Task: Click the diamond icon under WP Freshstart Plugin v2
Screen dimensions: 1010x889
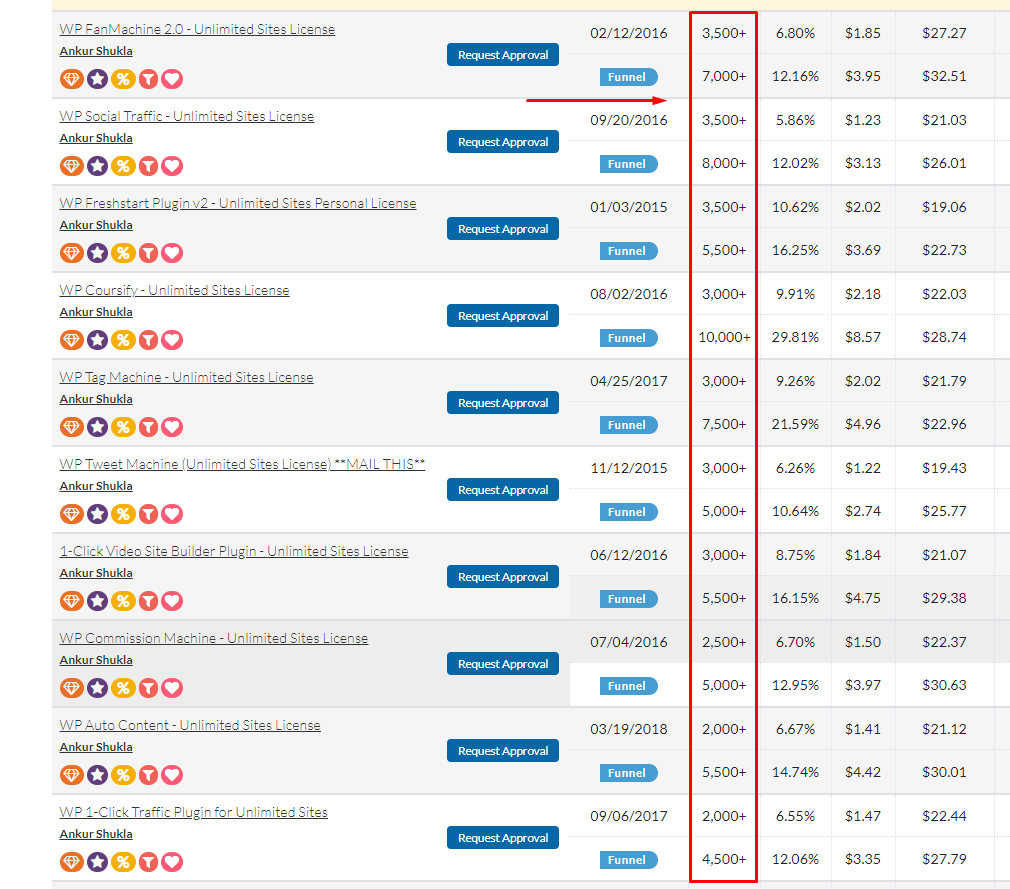Action: pos(71,253)
